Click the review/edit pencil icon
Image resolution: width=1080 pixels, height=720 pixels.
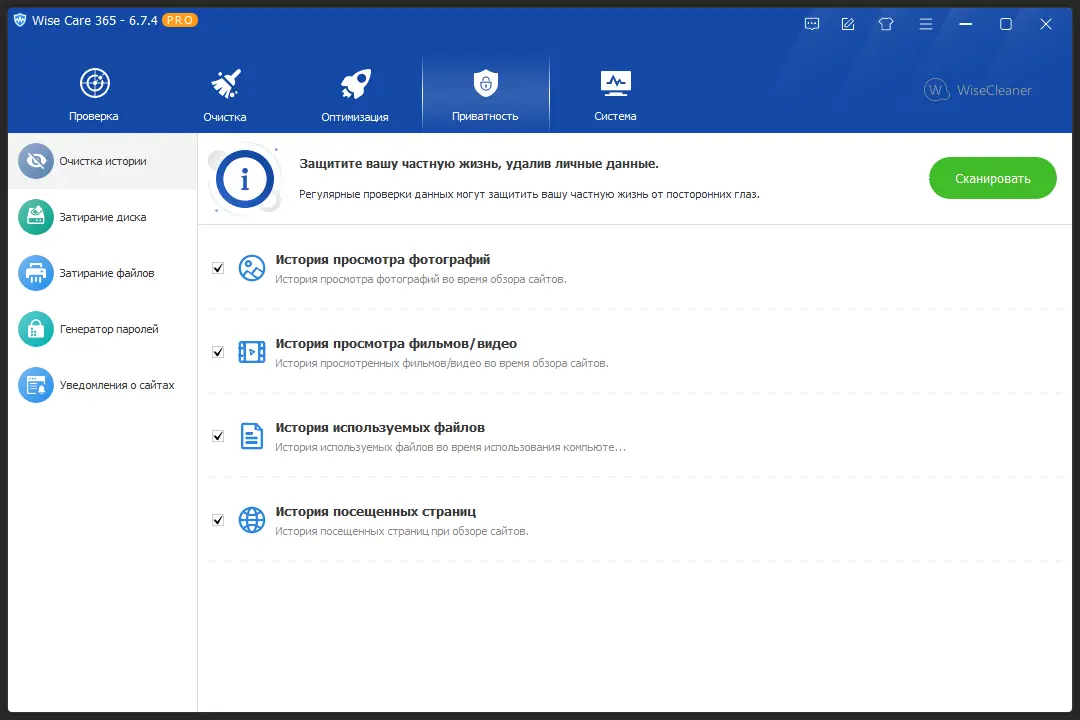[847, 23]
